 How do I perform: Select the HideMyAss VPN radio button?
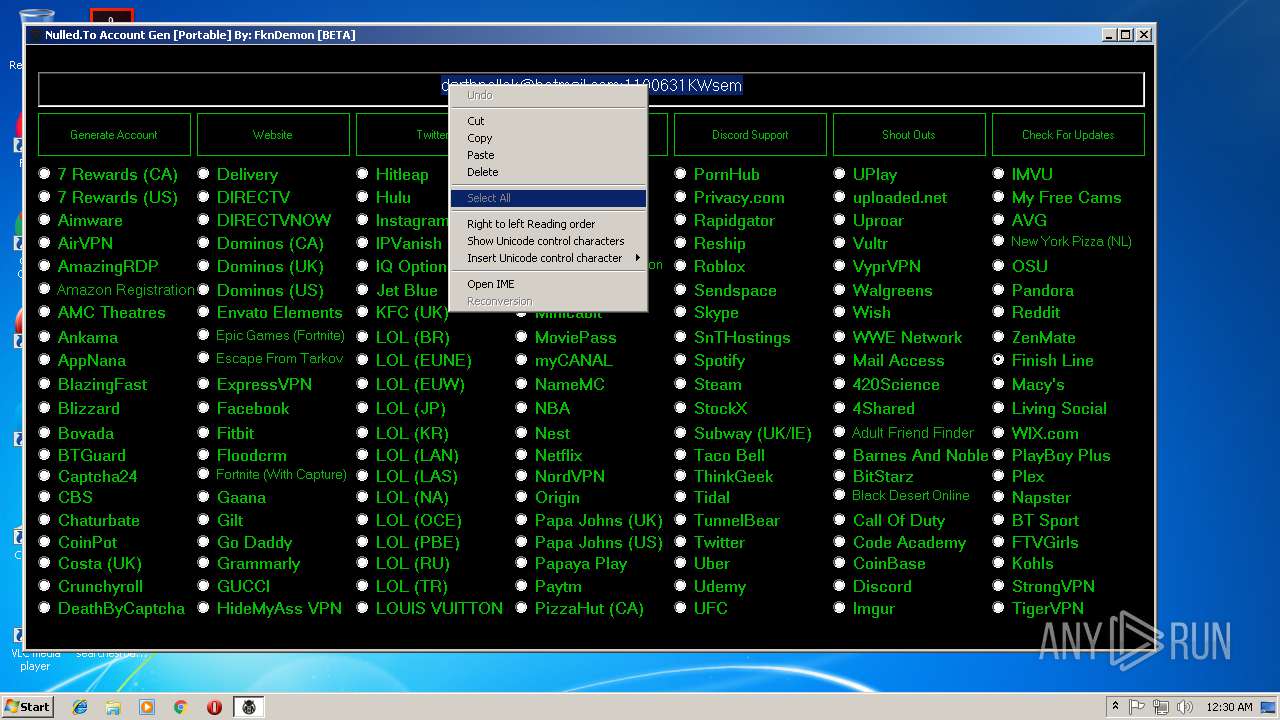(x=203, y=608)
